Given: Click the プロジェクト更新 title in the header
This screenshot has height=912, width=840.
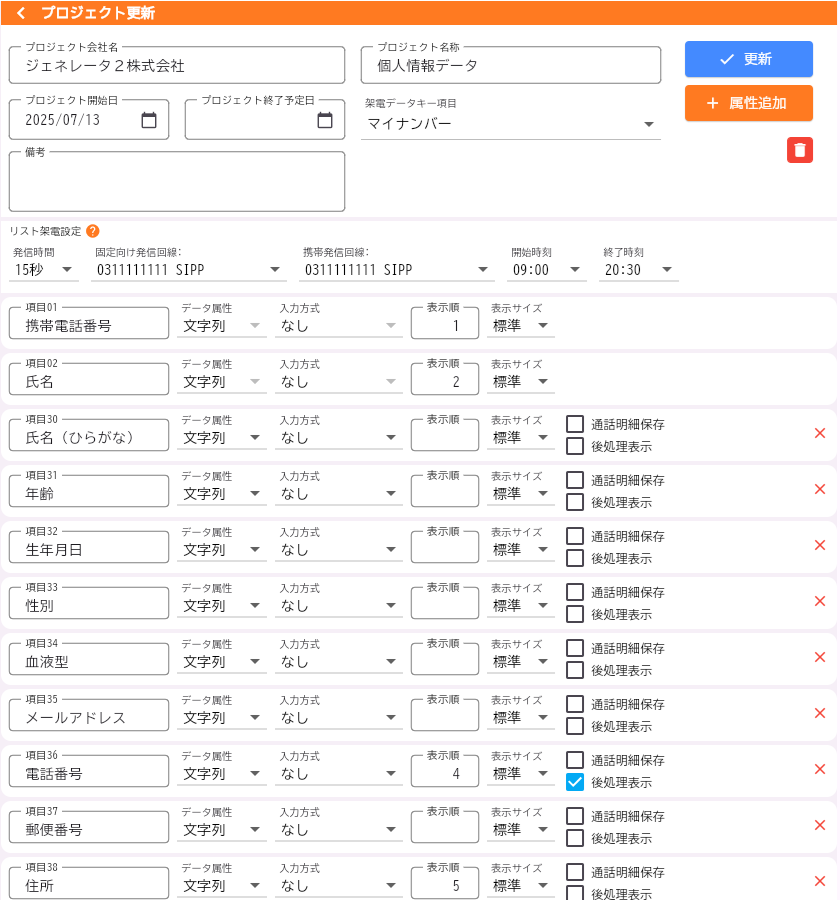Looking at the screenshot, I should click(98, 14).
